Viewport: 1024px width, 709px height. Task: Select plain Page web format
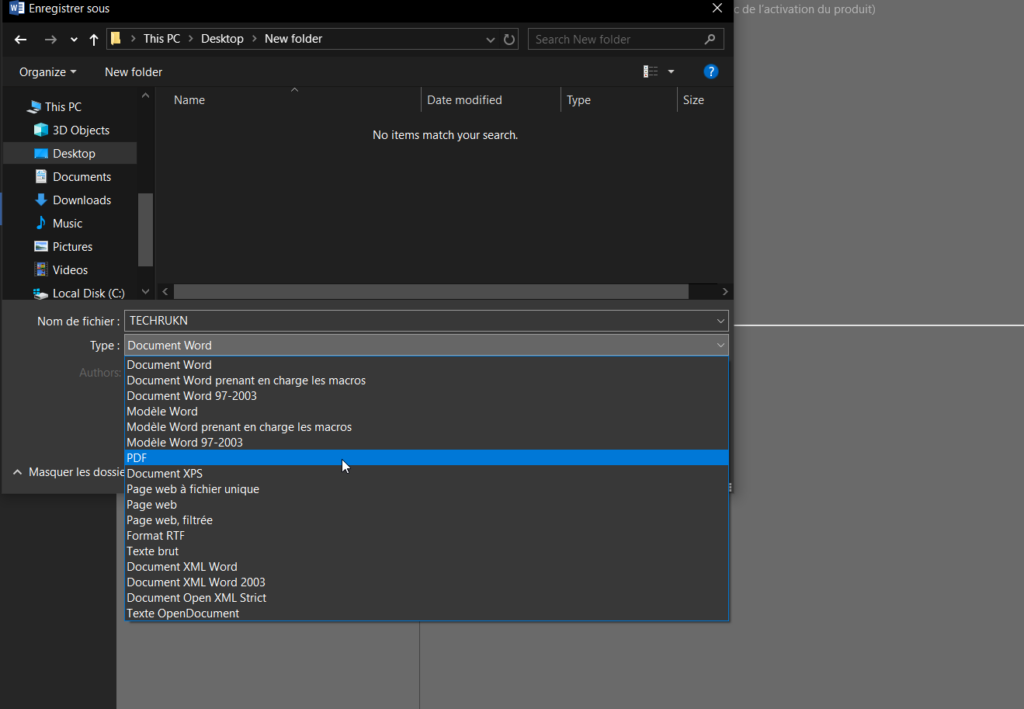coord(426,505)
